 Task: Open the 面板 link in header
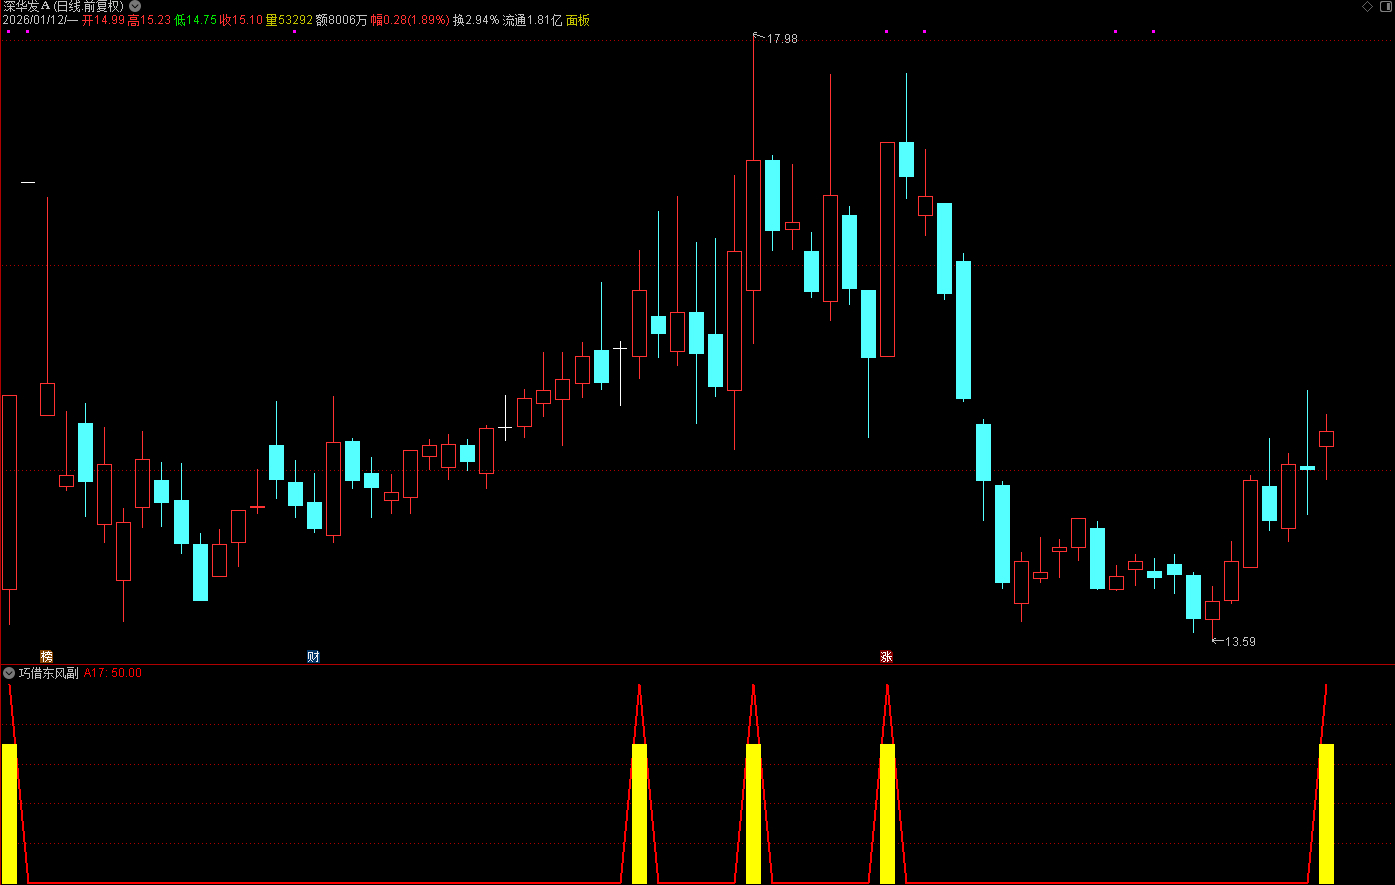(x=578, y=20)
